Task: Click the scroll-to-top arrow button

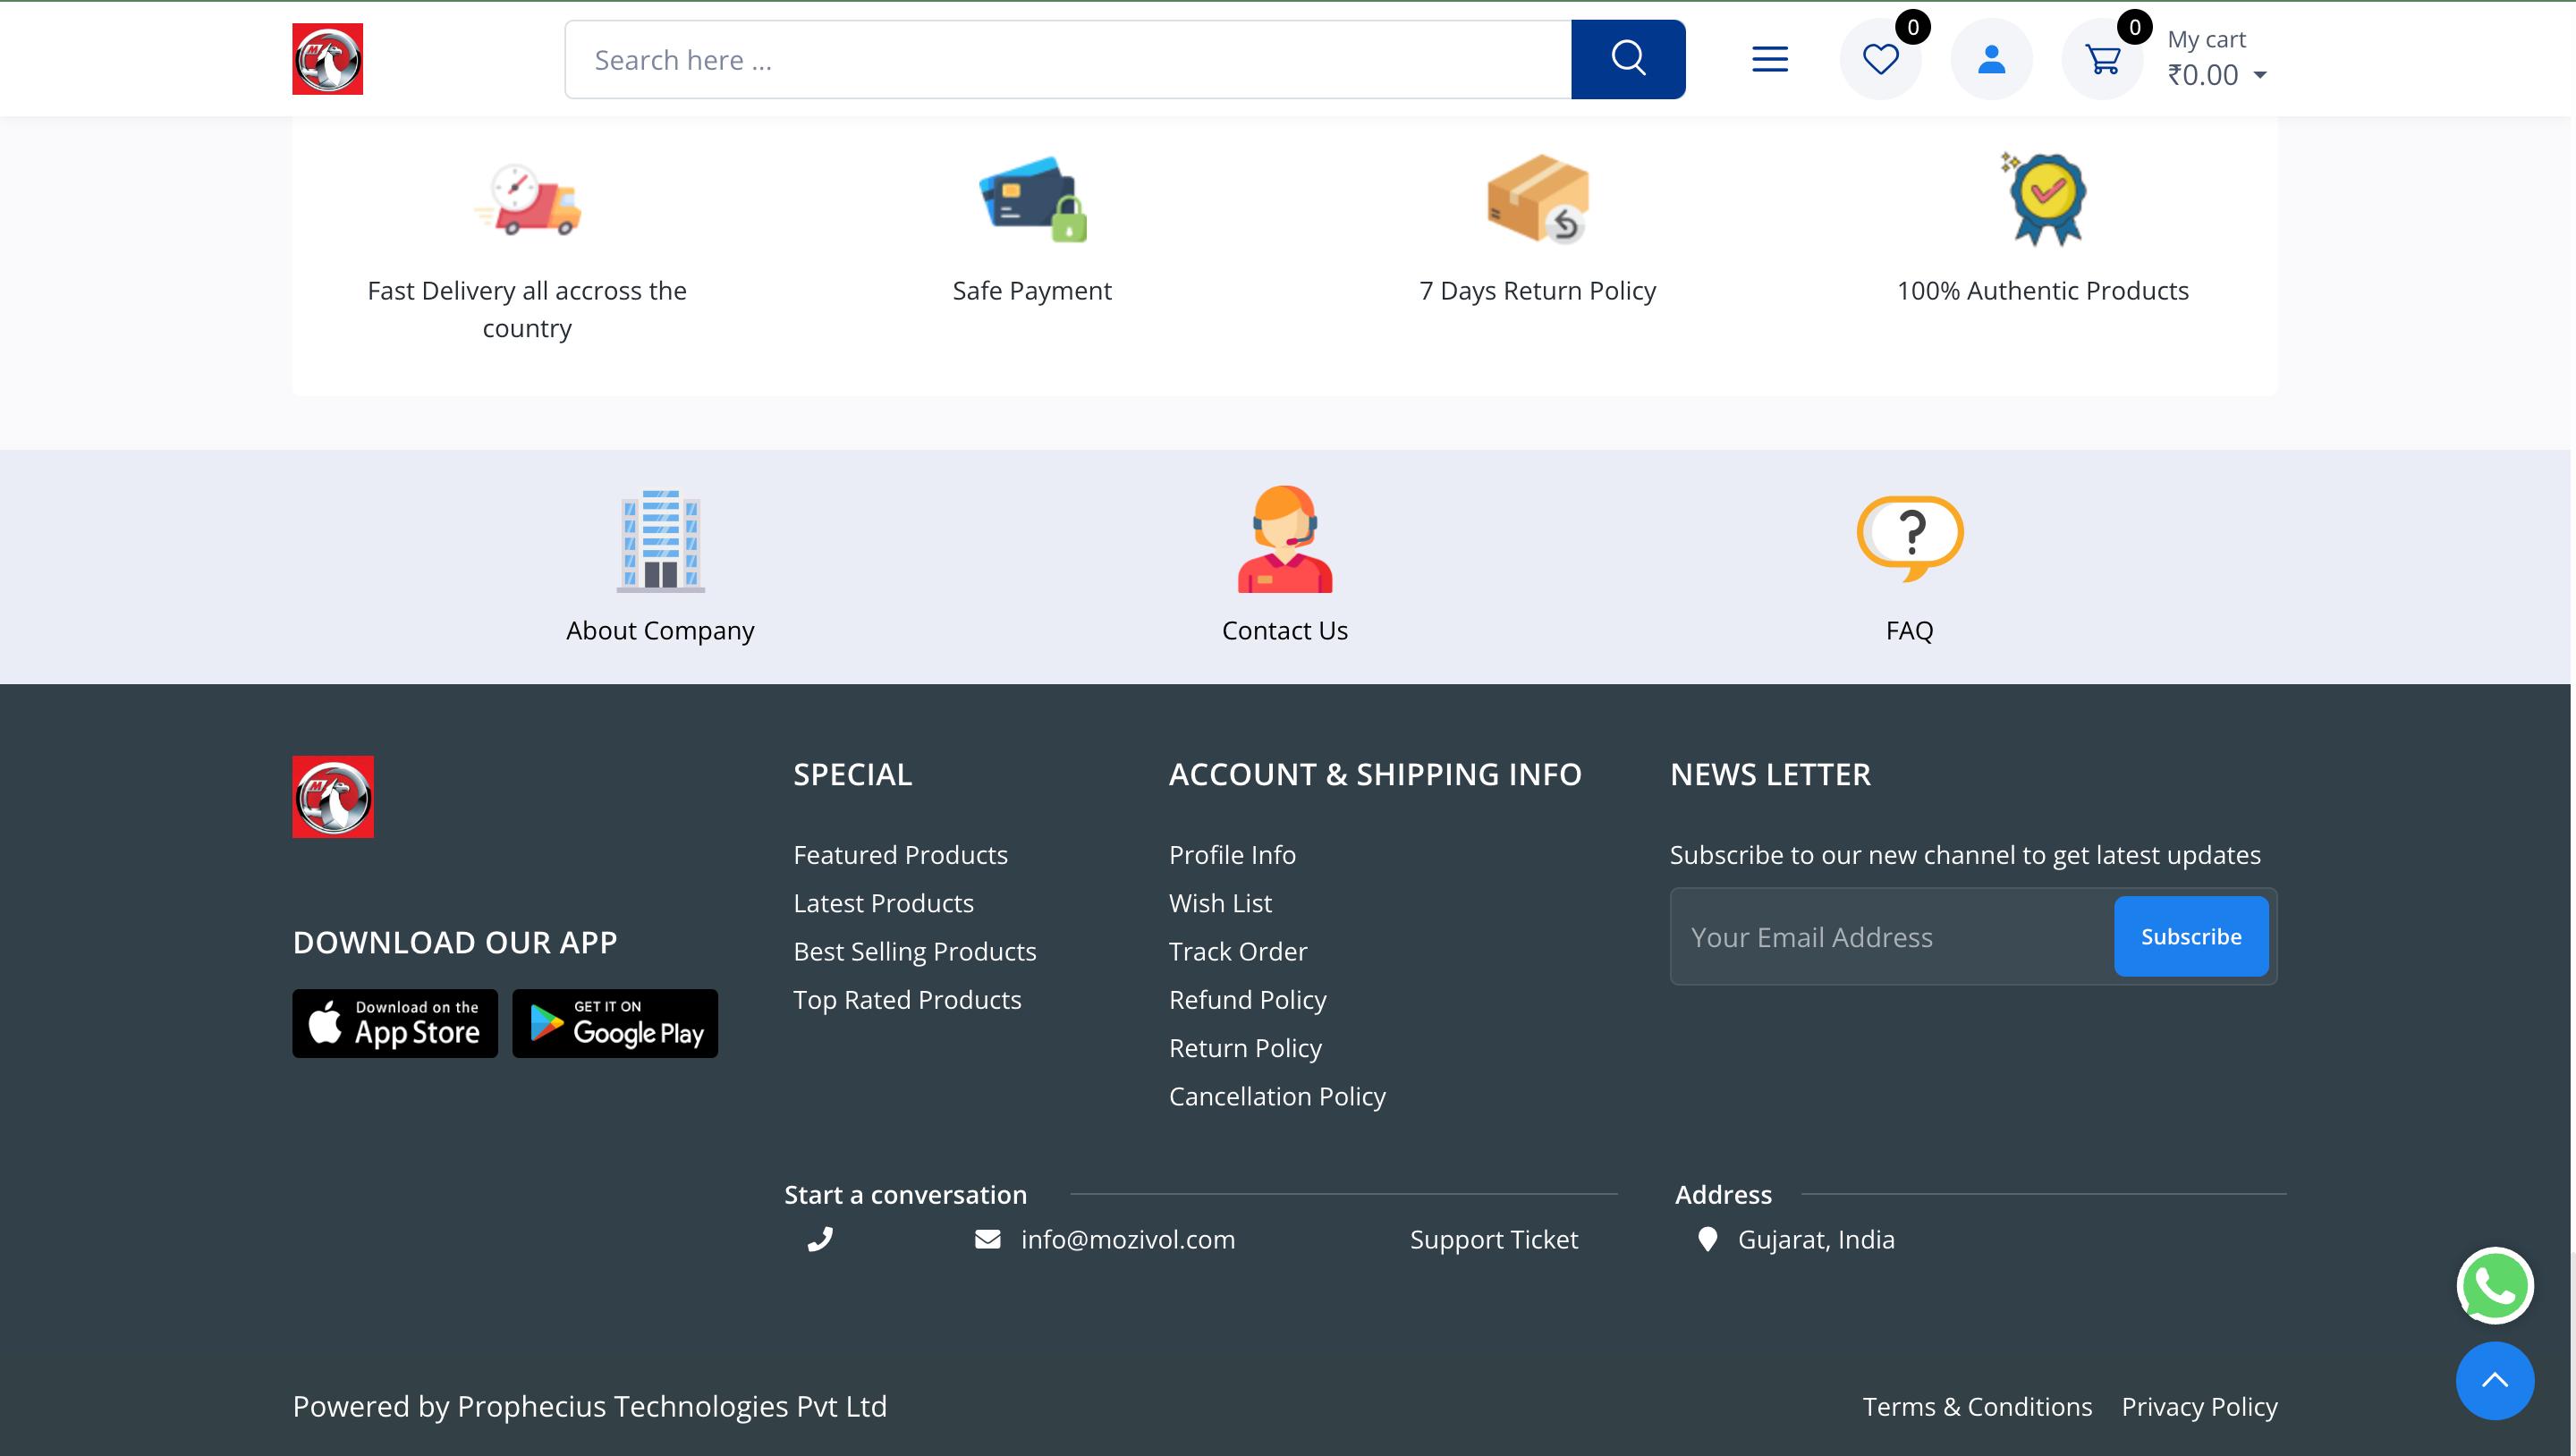Action: pyautogui.click(x=2494, y=1381)
